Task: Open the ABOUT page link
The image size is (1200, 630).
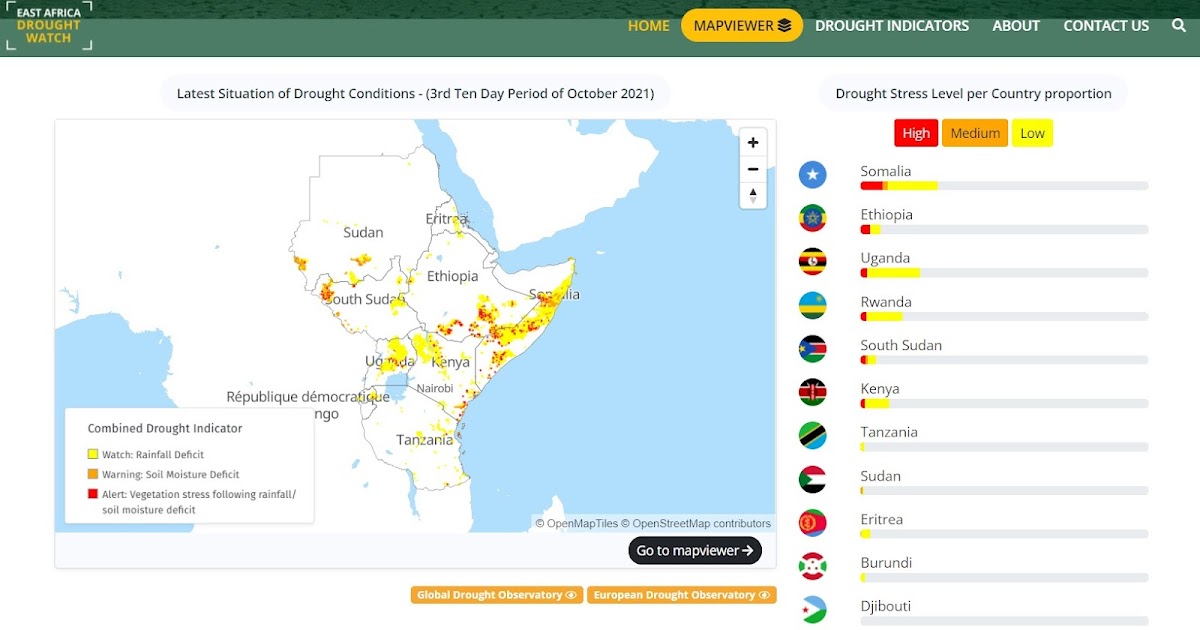Action: click(1016, 25)
